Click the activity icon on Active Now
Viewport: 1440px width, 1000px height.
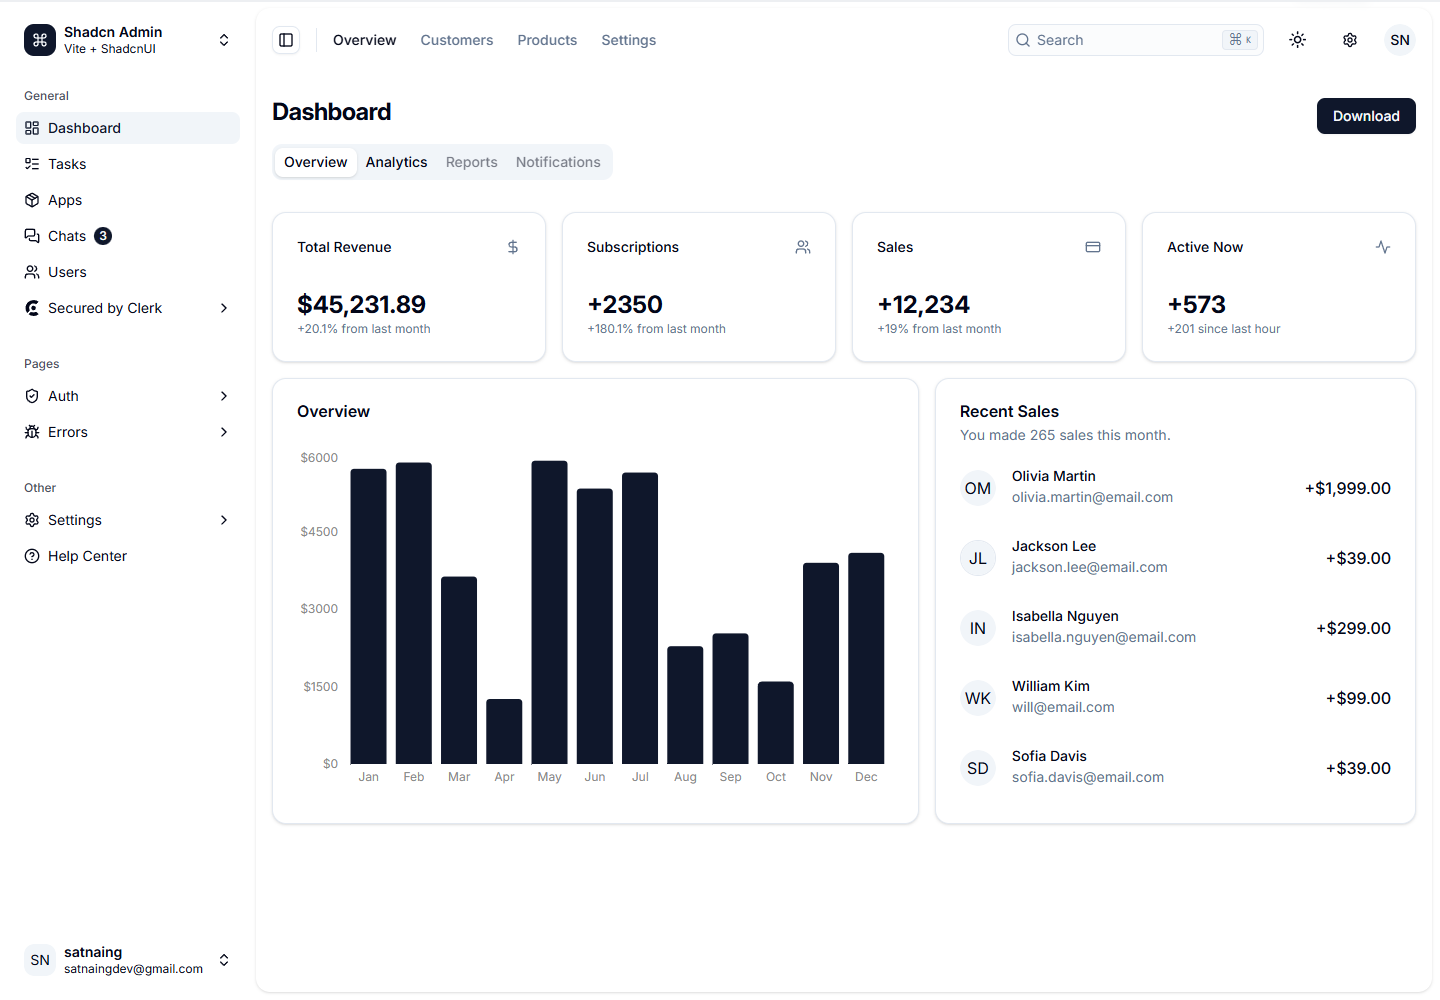1383,247
